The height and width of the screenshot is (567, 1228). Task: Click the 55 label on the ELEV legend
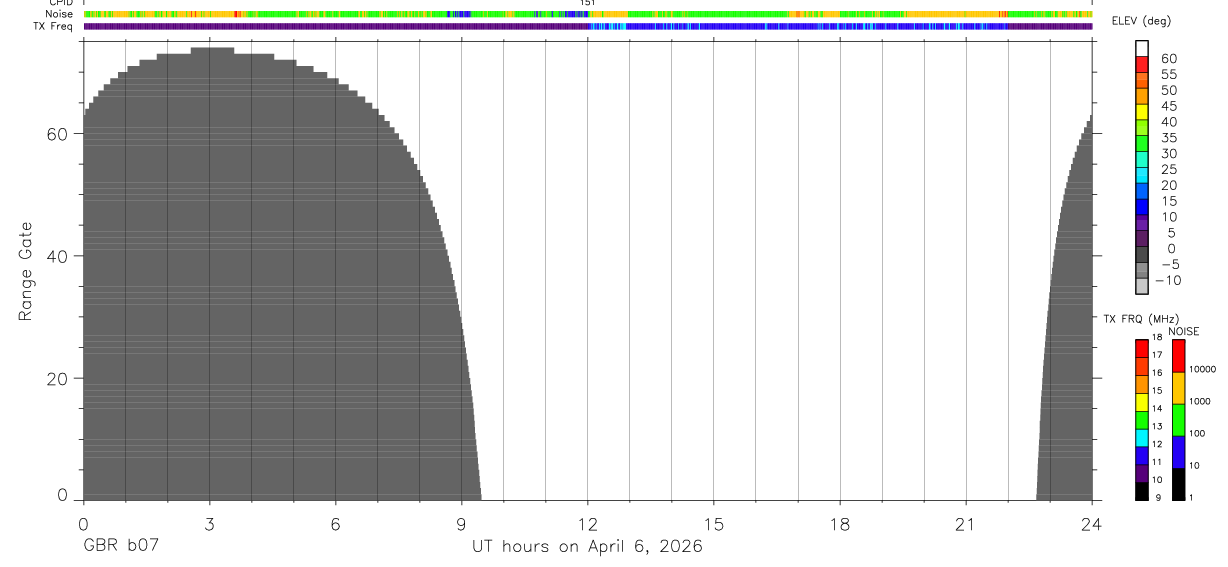(1168, 74)
